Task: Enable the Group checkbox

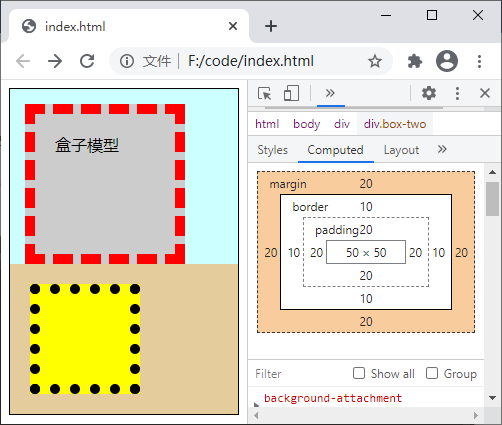Action: coord(432,373)
